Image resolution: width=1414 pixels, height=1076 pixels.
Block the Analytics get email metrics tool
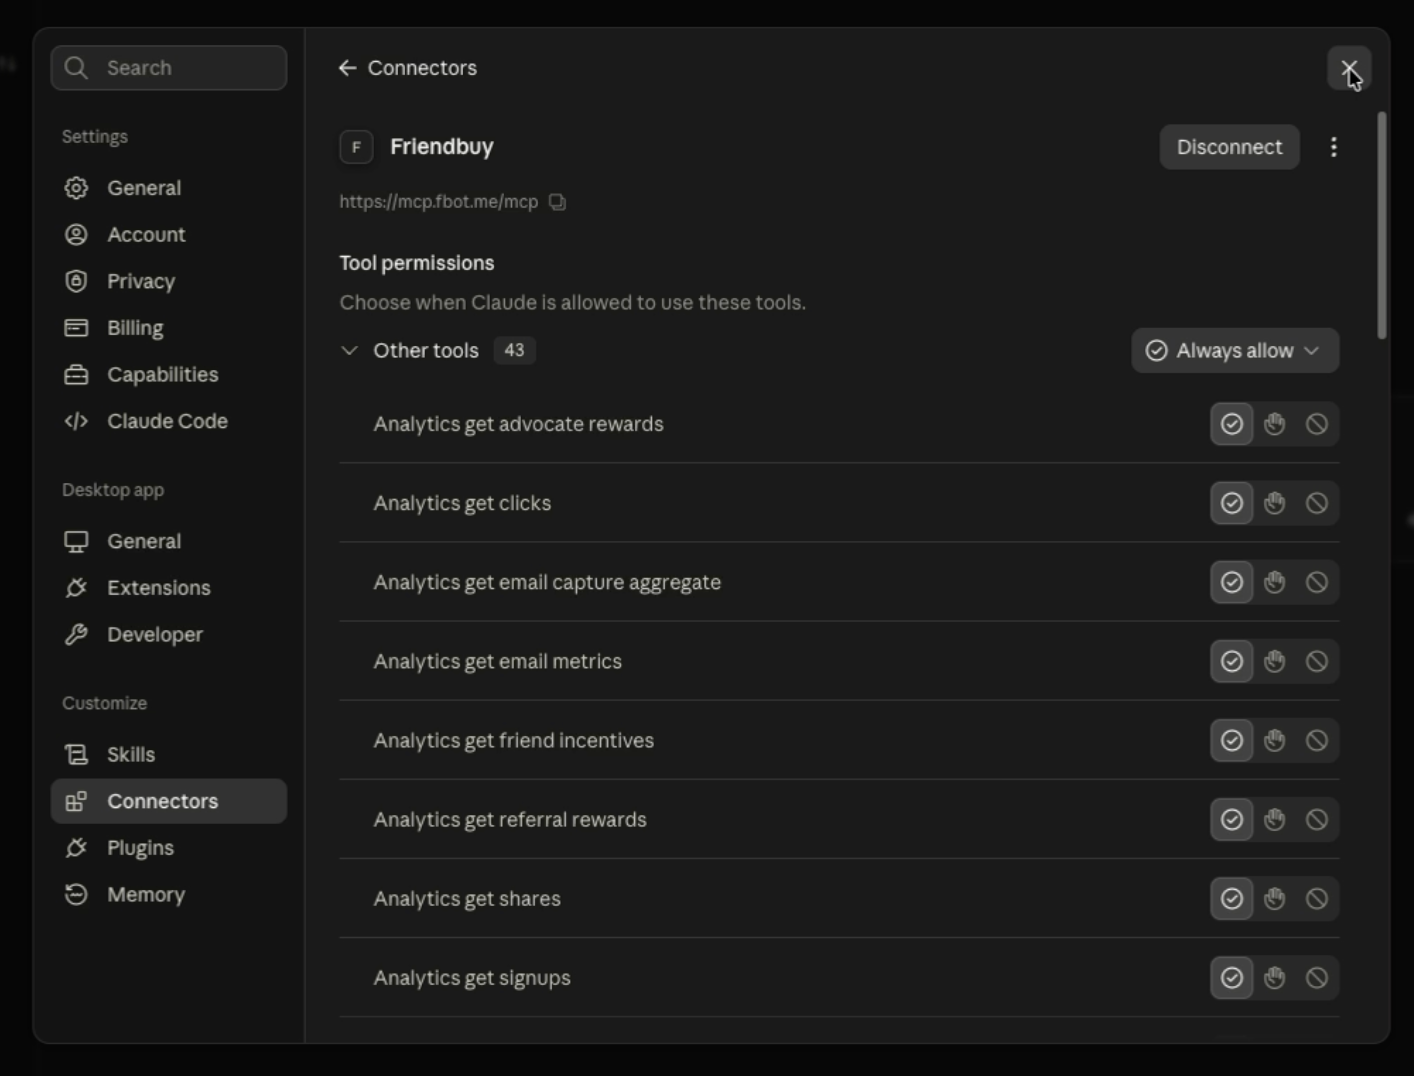1317,661
